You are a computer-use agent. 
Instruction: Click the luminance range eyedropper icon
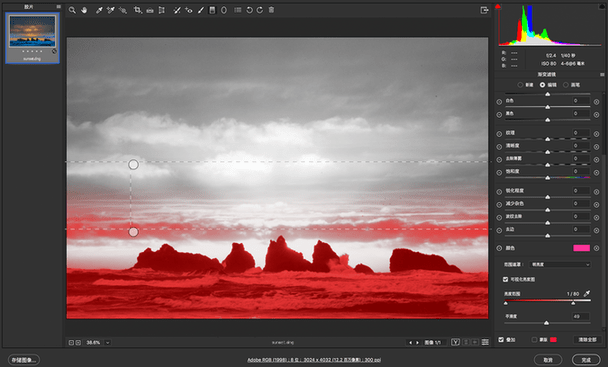pos(587,294)
